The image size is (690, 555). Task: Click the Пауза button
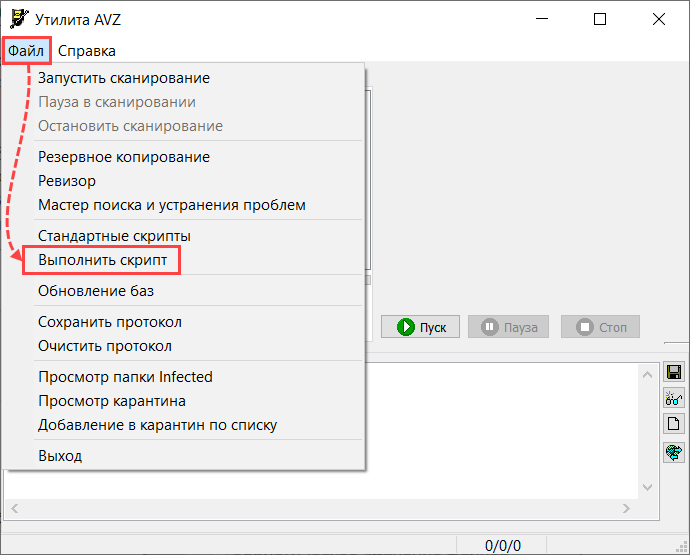click(x=508, y=327)
